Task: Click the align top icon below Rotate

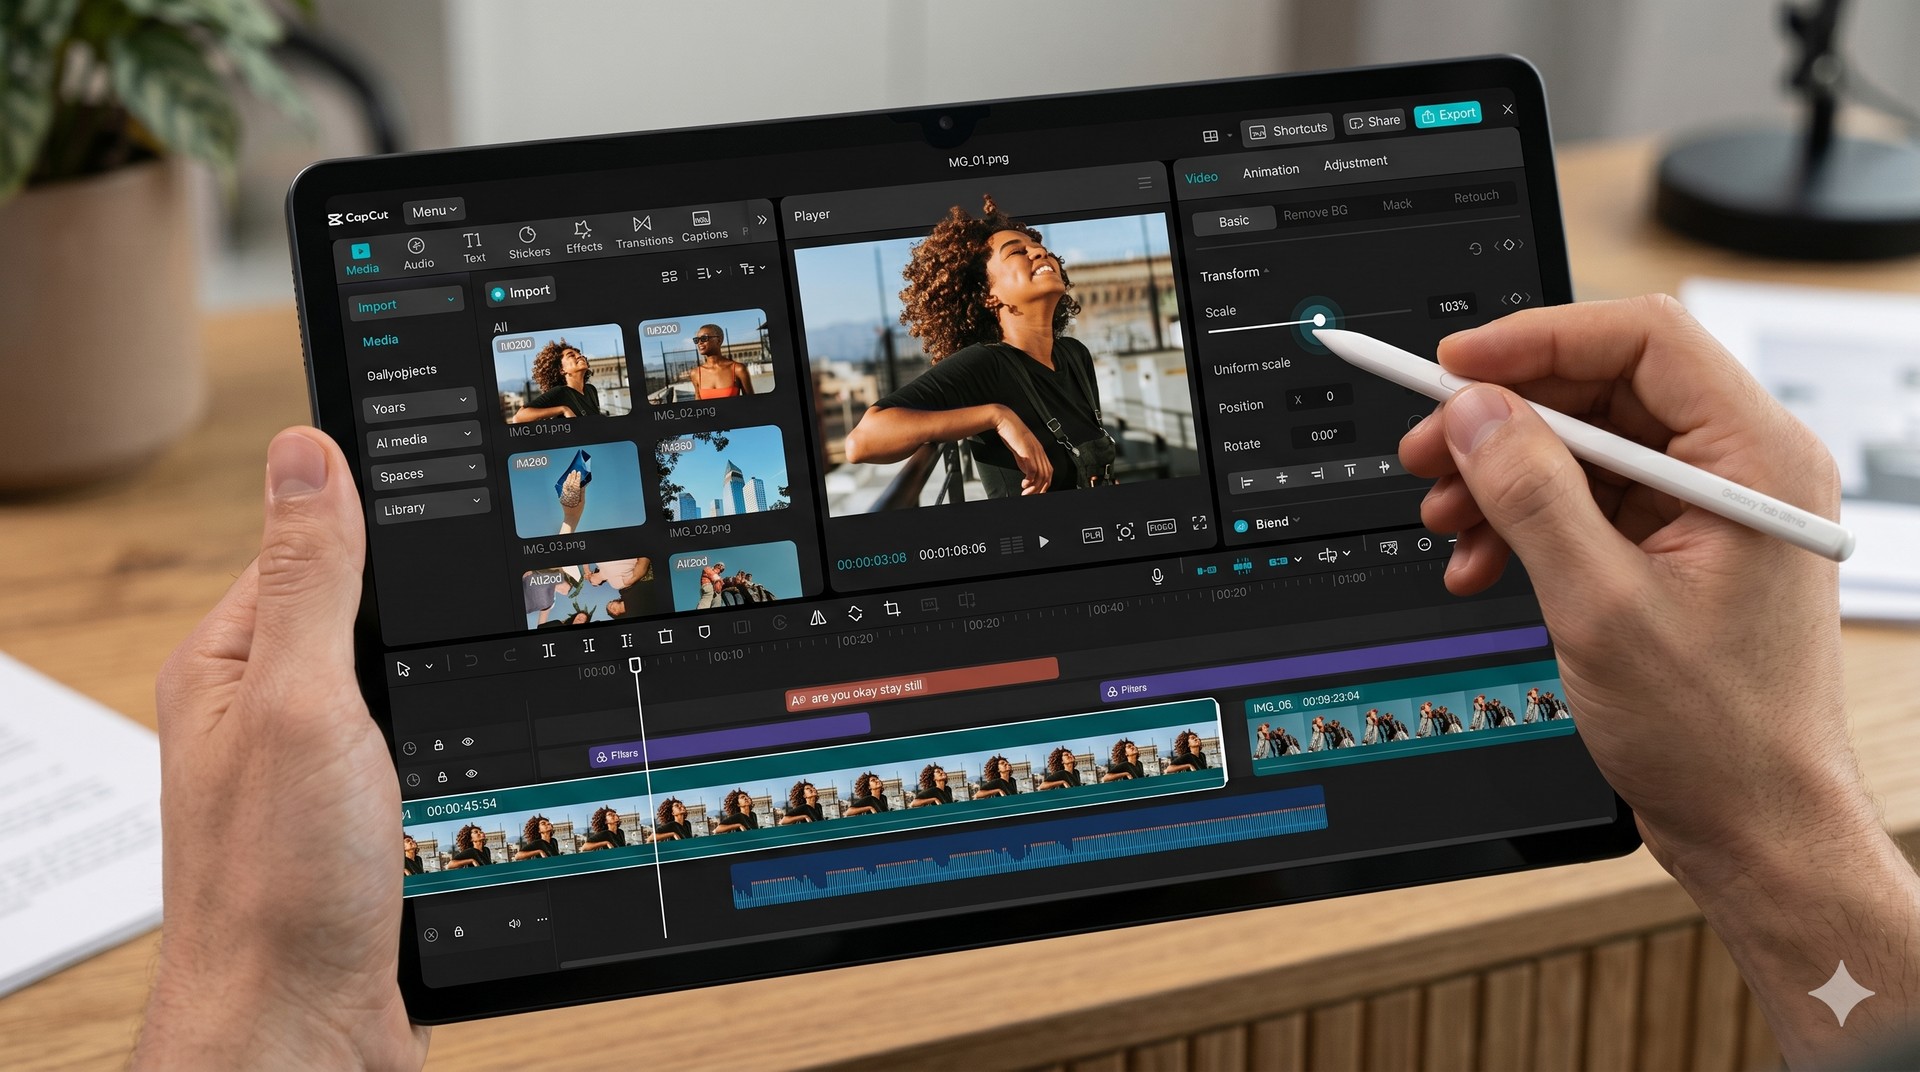Action: point(1350,470)
